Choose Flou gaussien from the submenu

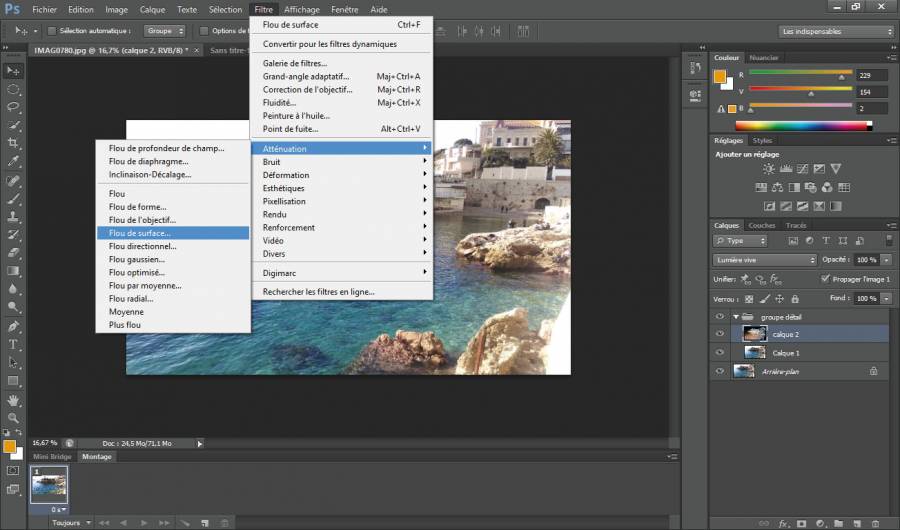coord(136,259)
